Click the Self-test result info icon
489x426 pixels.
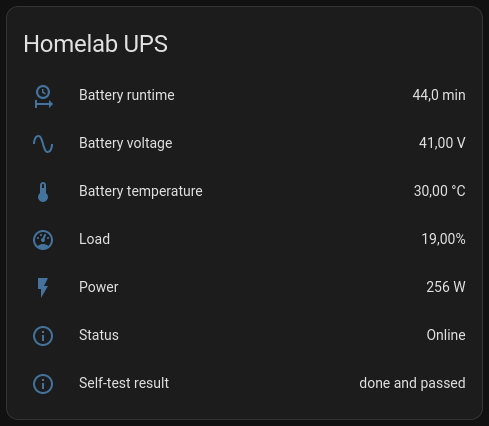[x=43, y=384]
